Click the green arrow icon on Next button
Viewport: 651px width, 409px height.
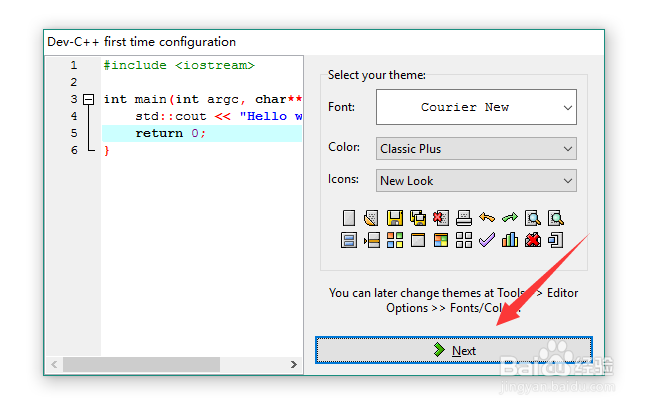point(439,350)
